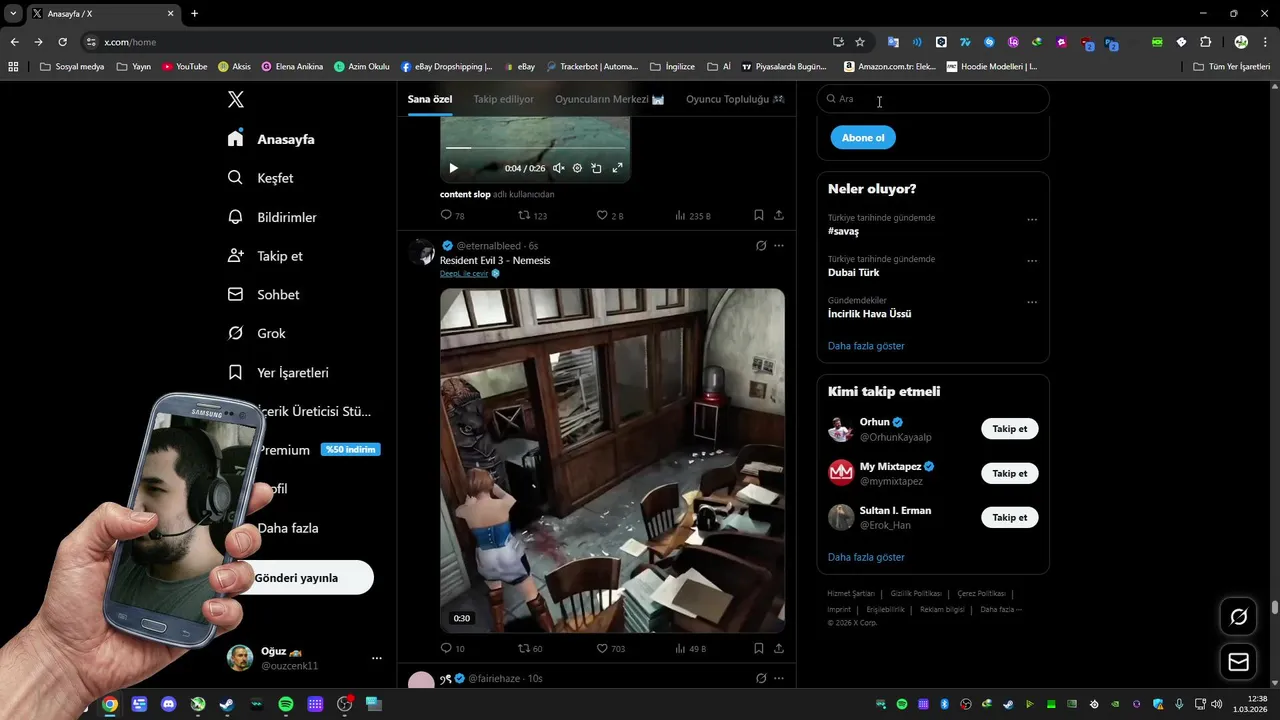The height and width of the screenshot is (720, 1280).
Task: View analytics showing 235 B views
Action: pos(692,215)
